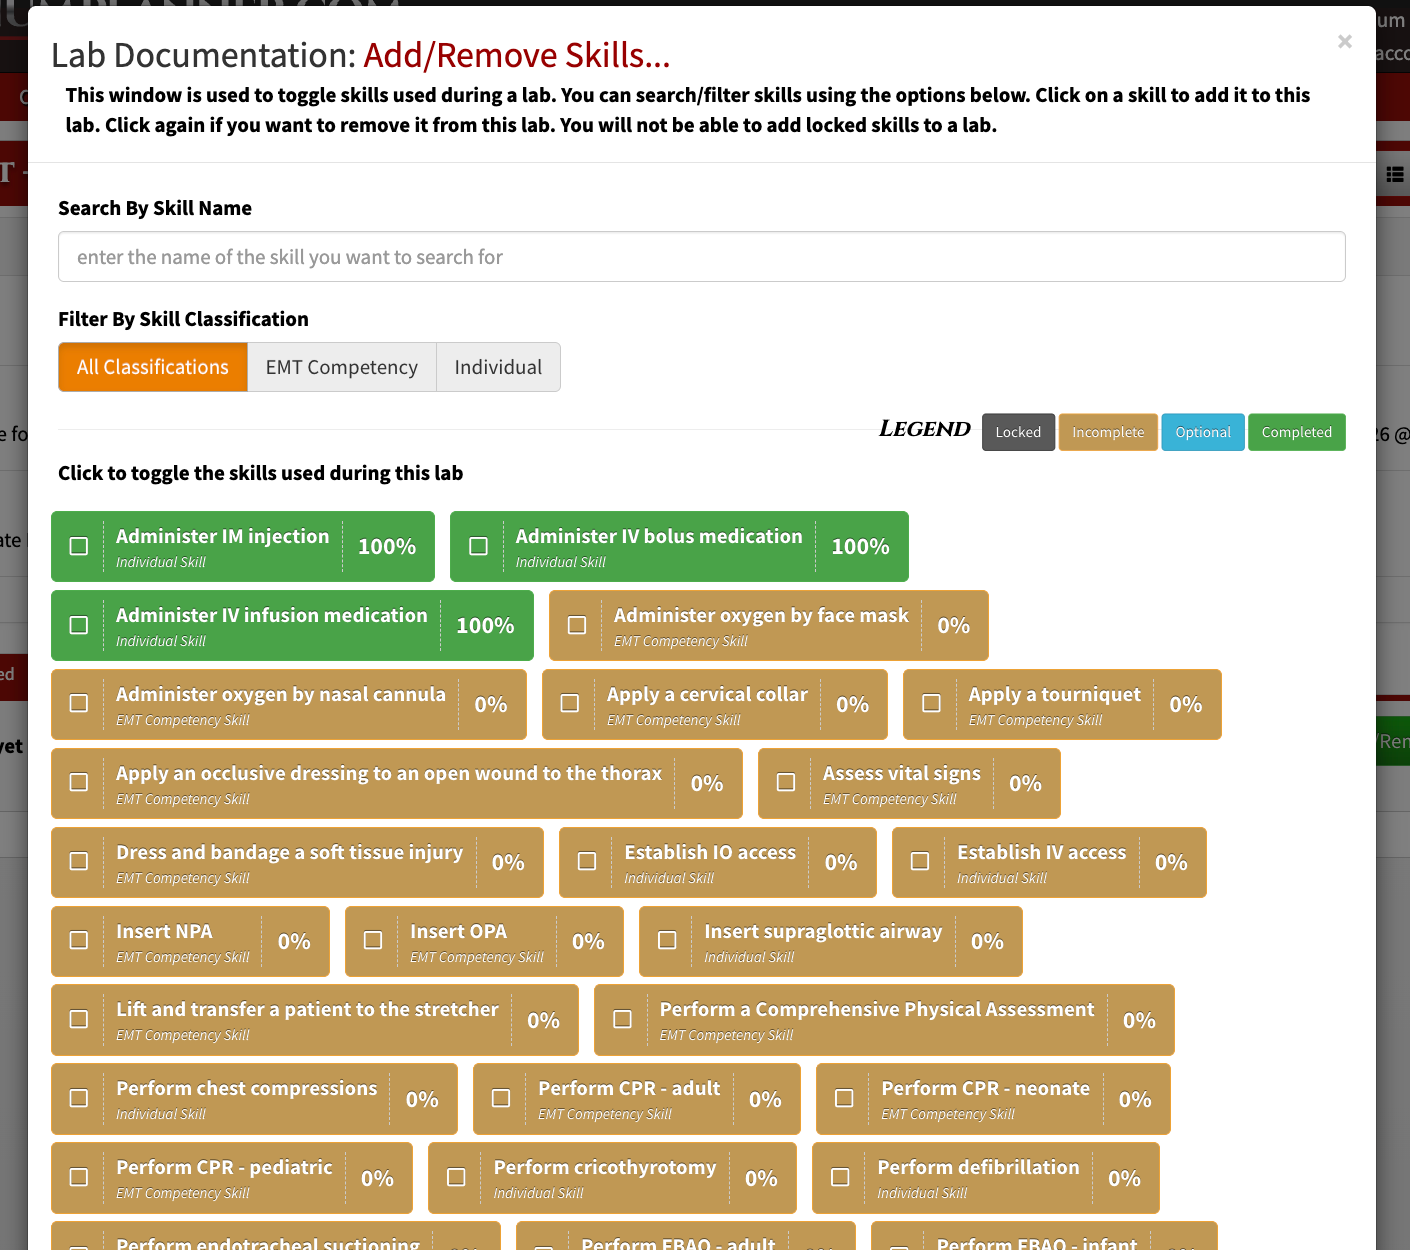Check the Establish IO access checkbox
This screenshot has height=1250, width=1410.
click(x=588, y=862)
